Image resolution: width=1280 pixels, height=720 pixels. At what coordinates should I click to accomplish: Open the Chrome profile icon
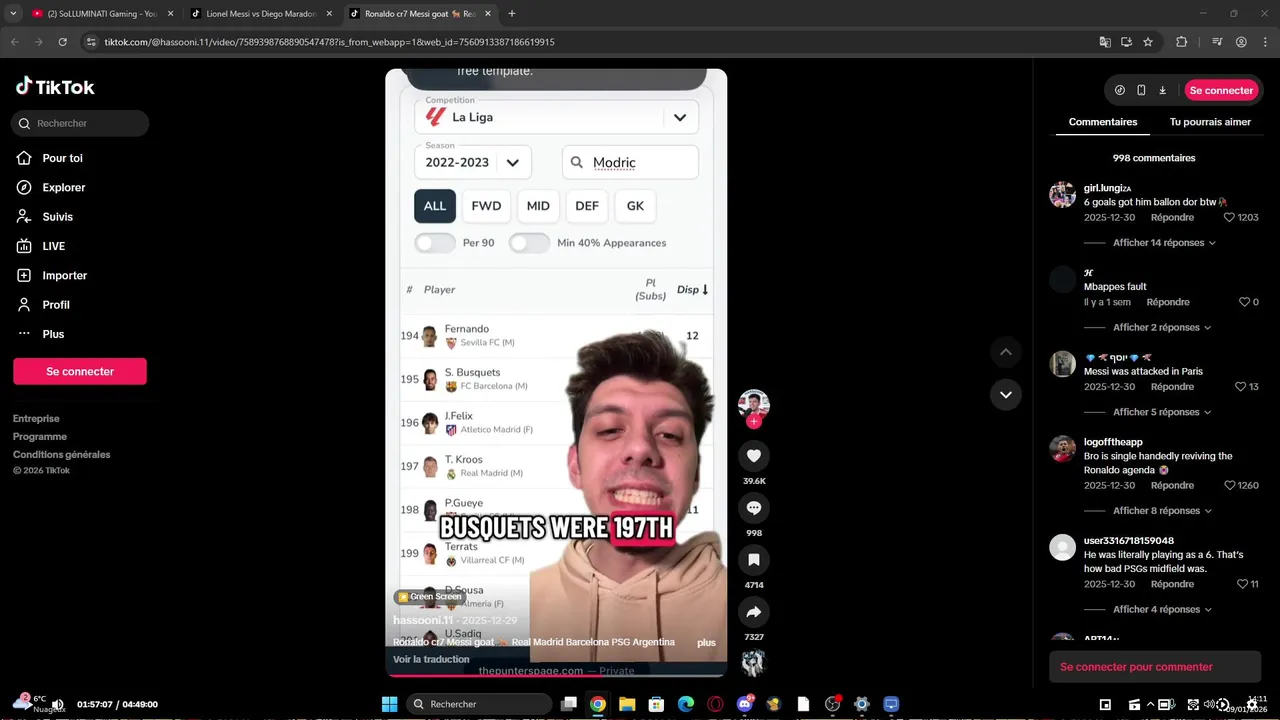[1241, 42]
